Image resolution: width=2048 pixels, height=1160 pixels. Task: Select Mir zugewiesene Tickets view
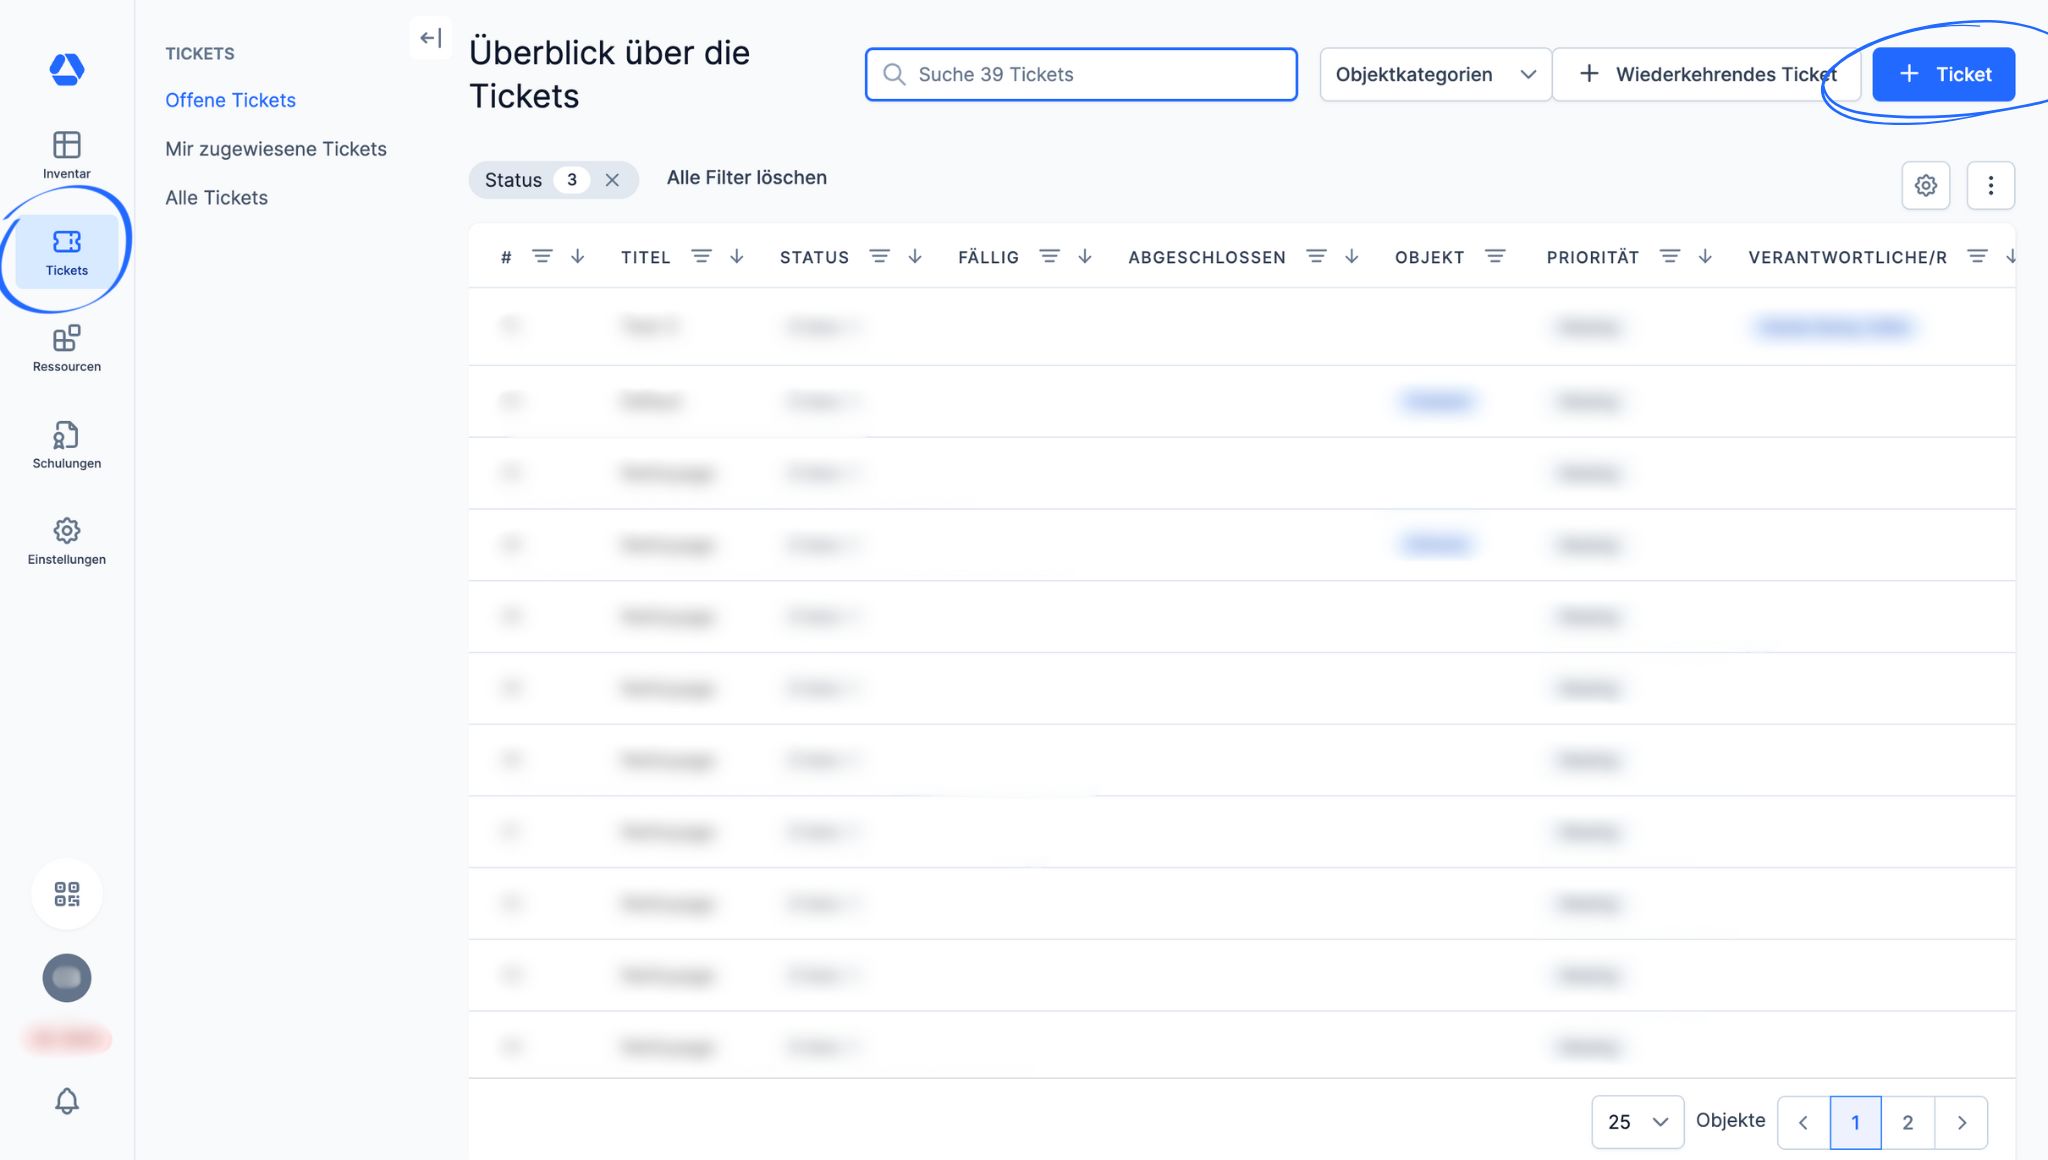[x=275, y=149]
